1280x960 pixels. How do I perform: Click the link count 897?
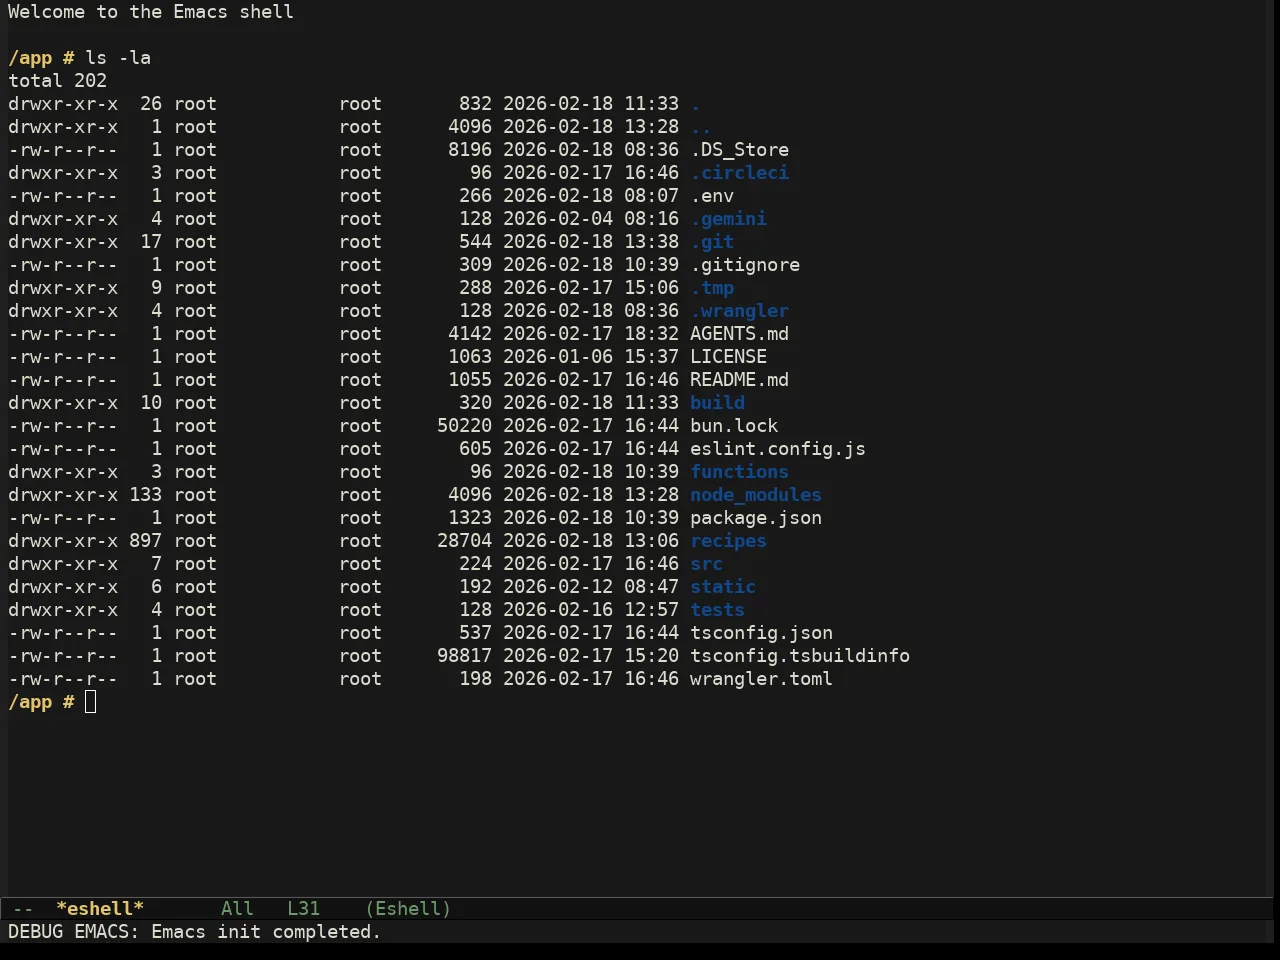(x=145, y=540)
